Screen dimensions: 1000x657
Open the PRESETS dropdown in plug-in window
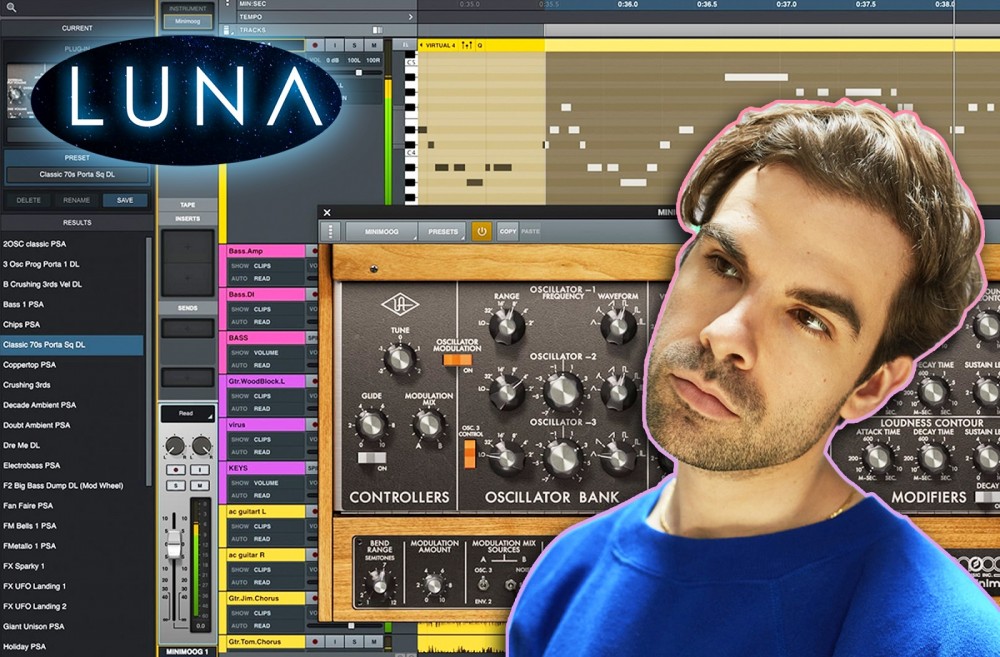pos(443,232)
